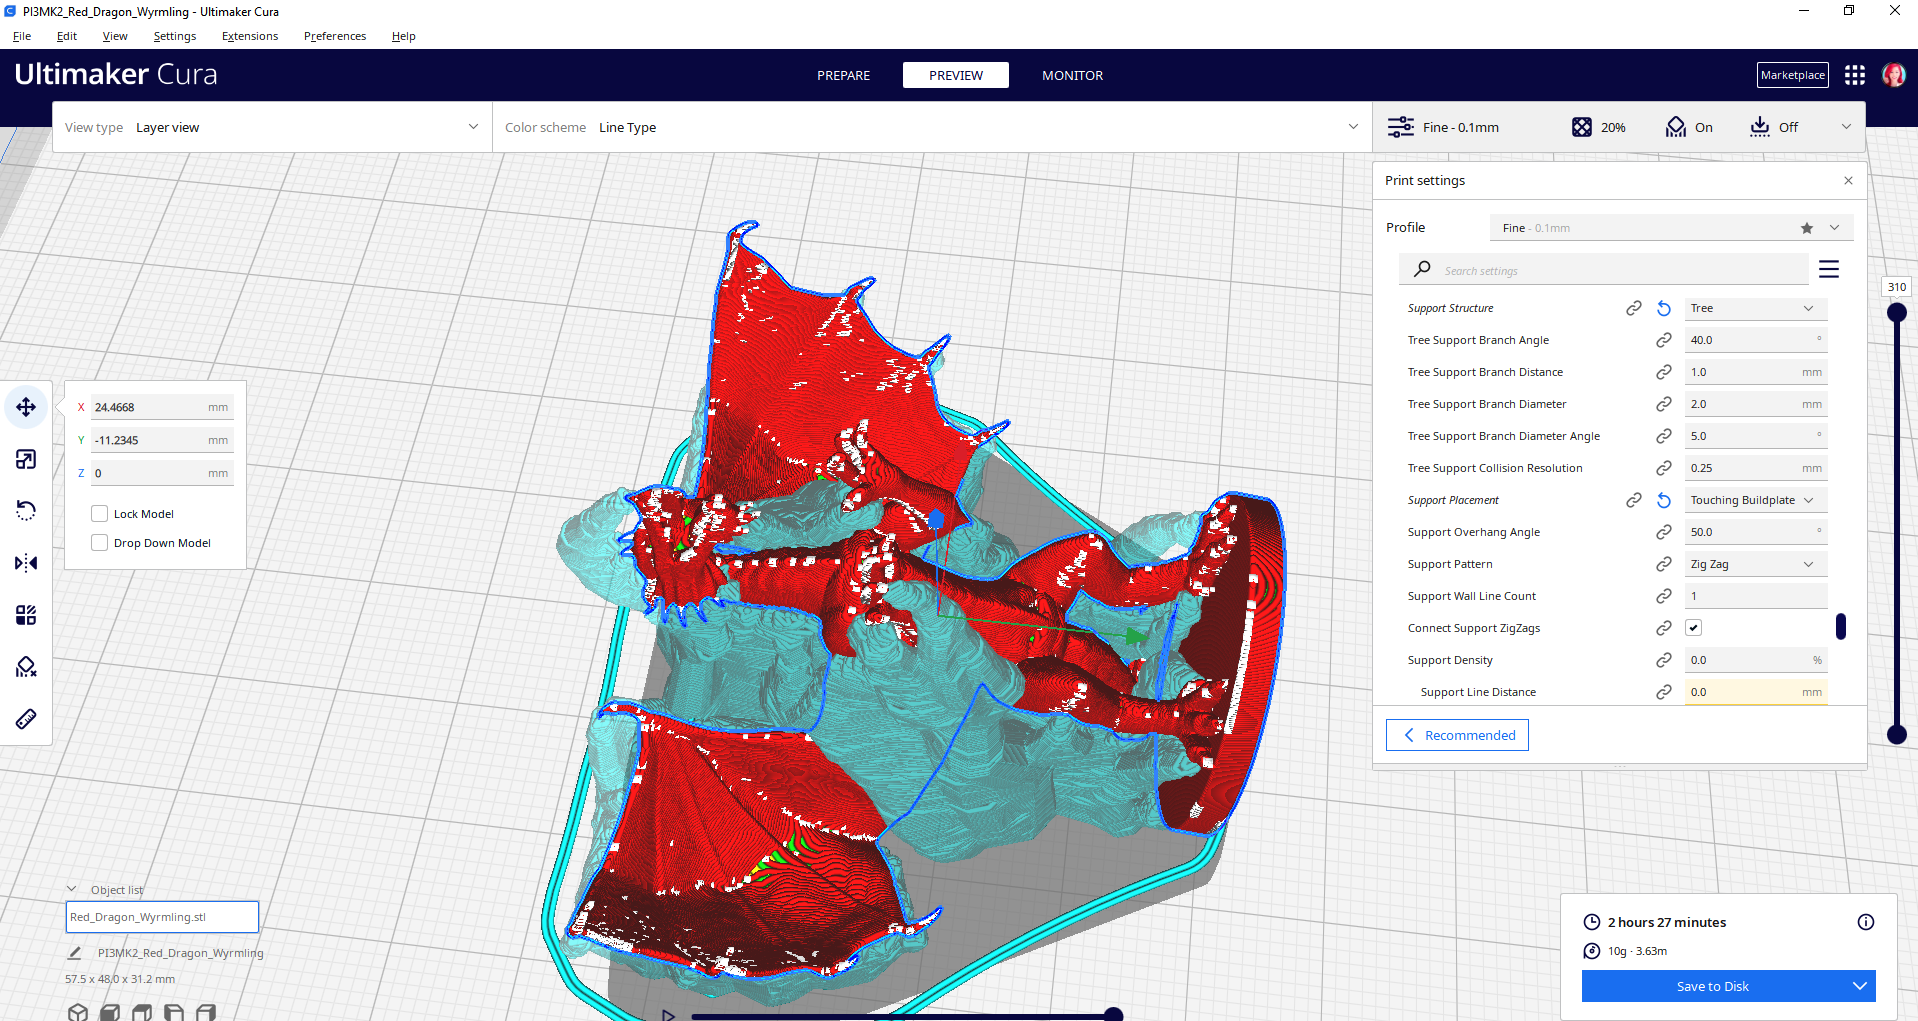Image resolution: width=1918 pixels, height=1021 pixels.
Task: Open the Extensions menu
Action: click(x=249, y=36)
